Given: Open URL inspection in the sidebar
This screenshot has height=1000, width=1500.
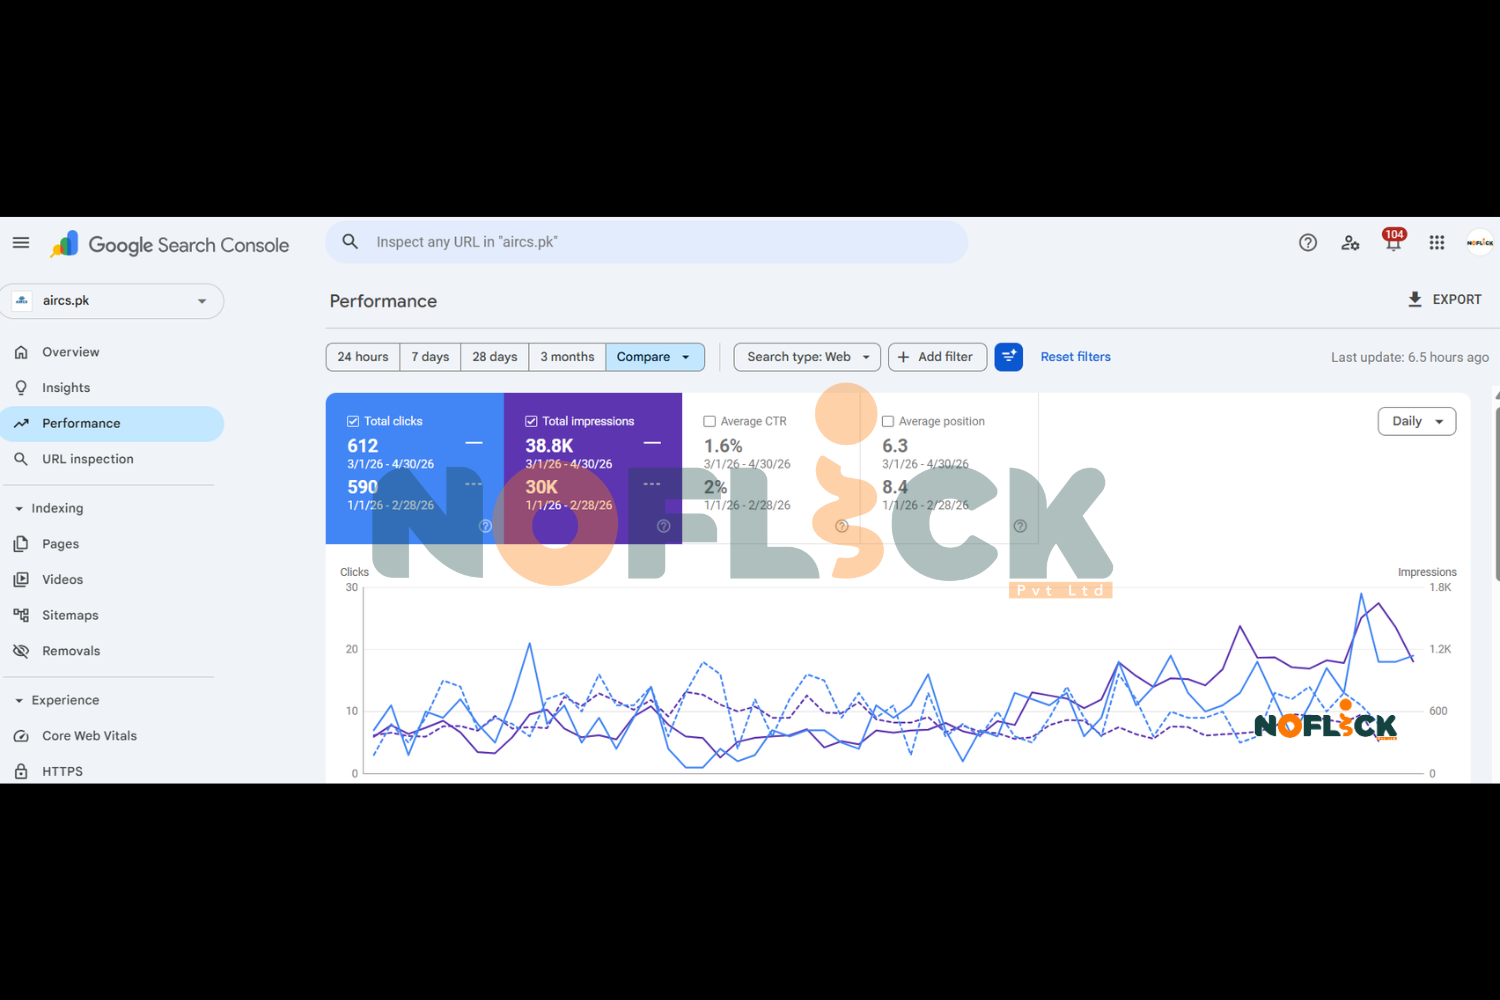Looking at the screenshot, I should tap(112, 459).
